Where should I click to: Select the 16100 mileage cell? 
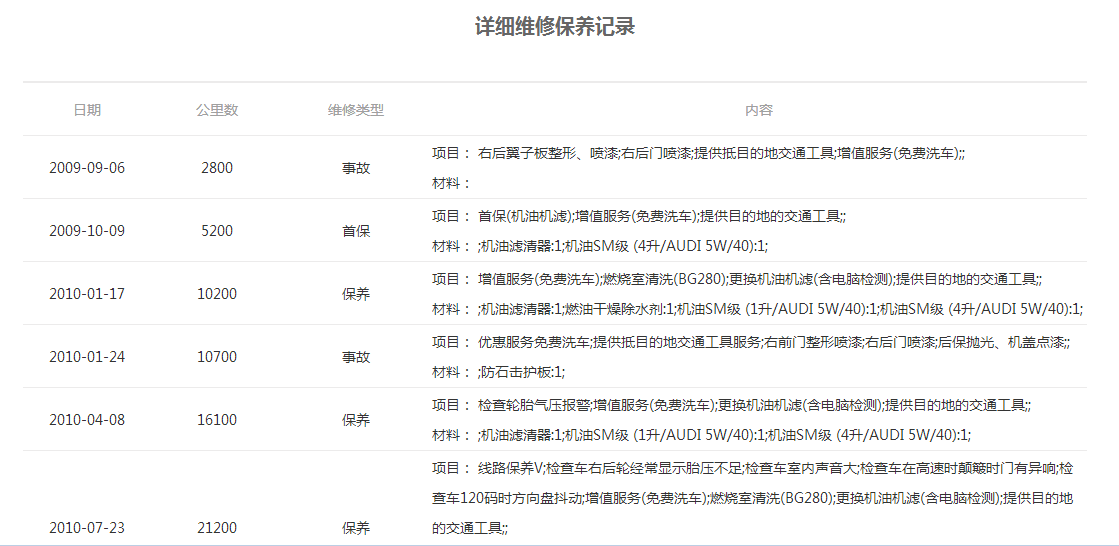click(x=217, y=420)
